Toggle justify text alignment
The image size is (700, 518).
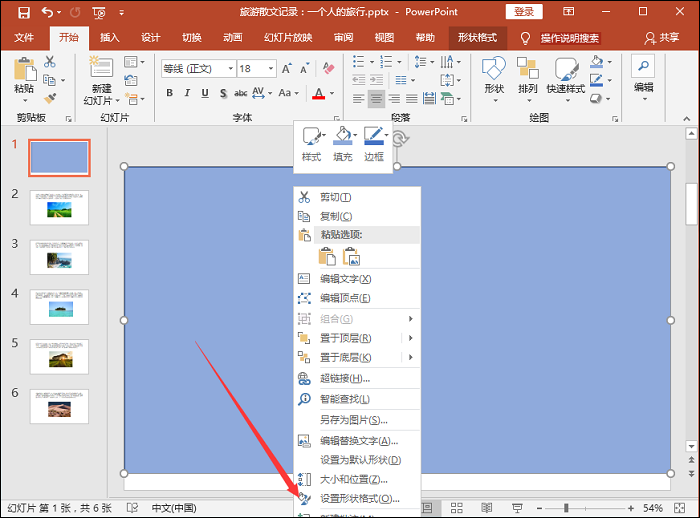(x=412, y=99)
